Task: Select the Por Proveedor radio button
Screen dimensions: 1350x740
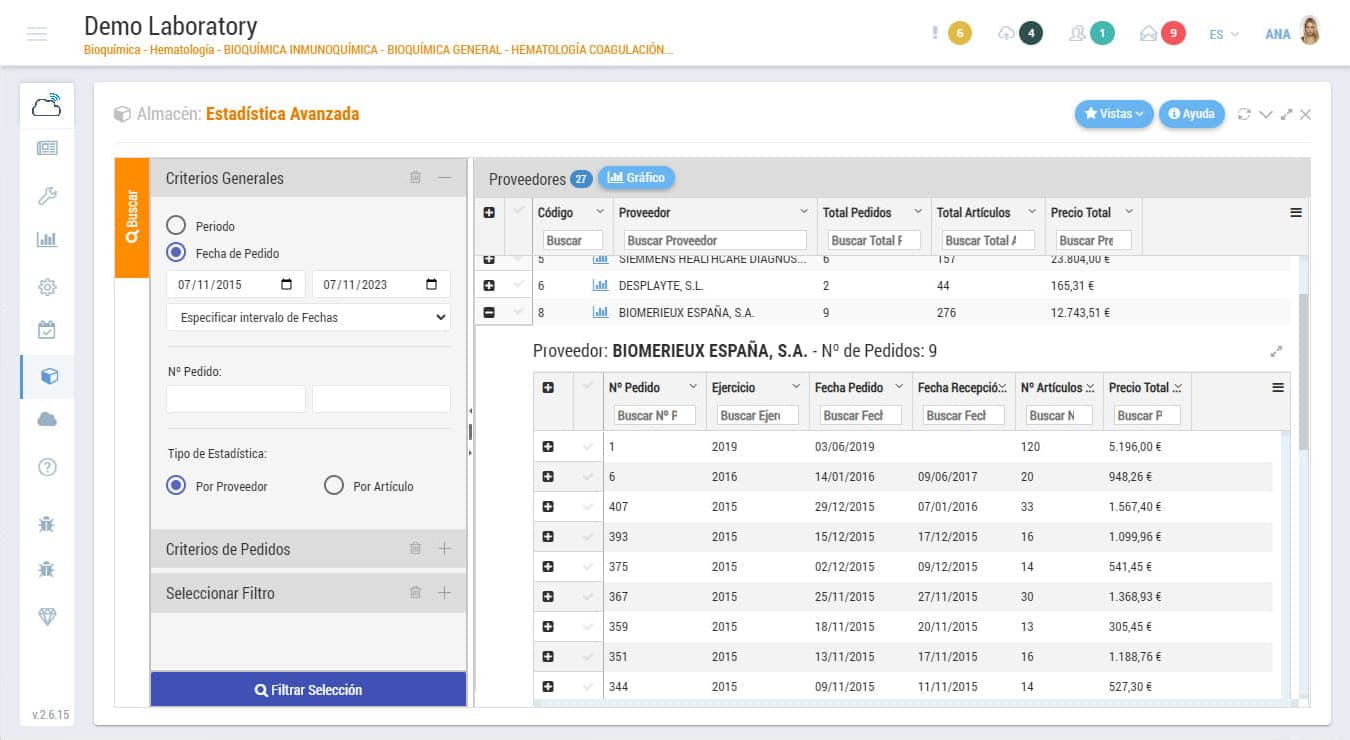Action: tap(176, 486)
